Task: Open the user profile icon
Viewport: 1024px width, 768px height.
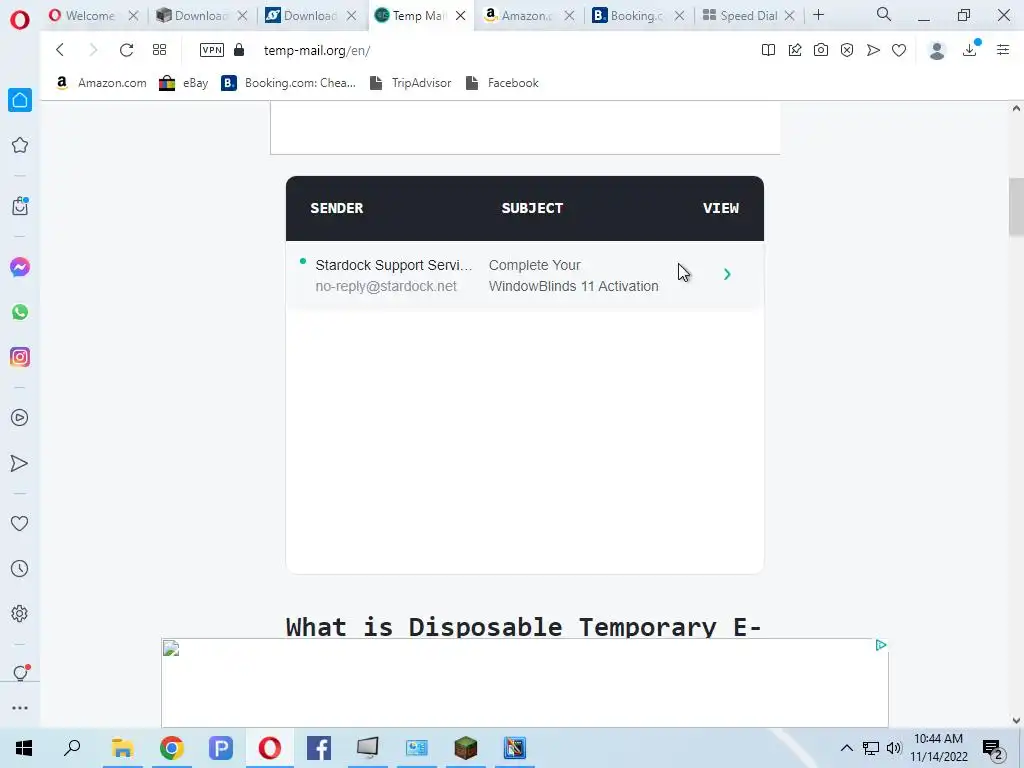Action: [937, 50]
